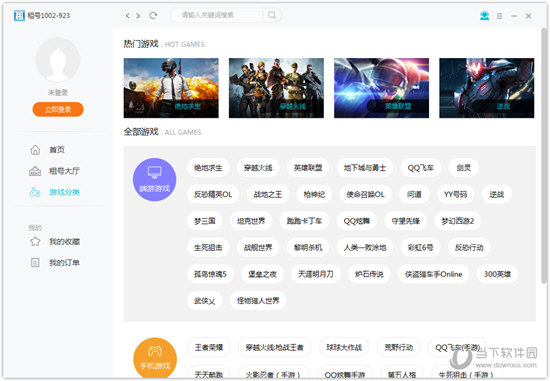Select 堡垒之夜 tag
The height and width of the screenshot is (381, 550).
tap(262, 274)
